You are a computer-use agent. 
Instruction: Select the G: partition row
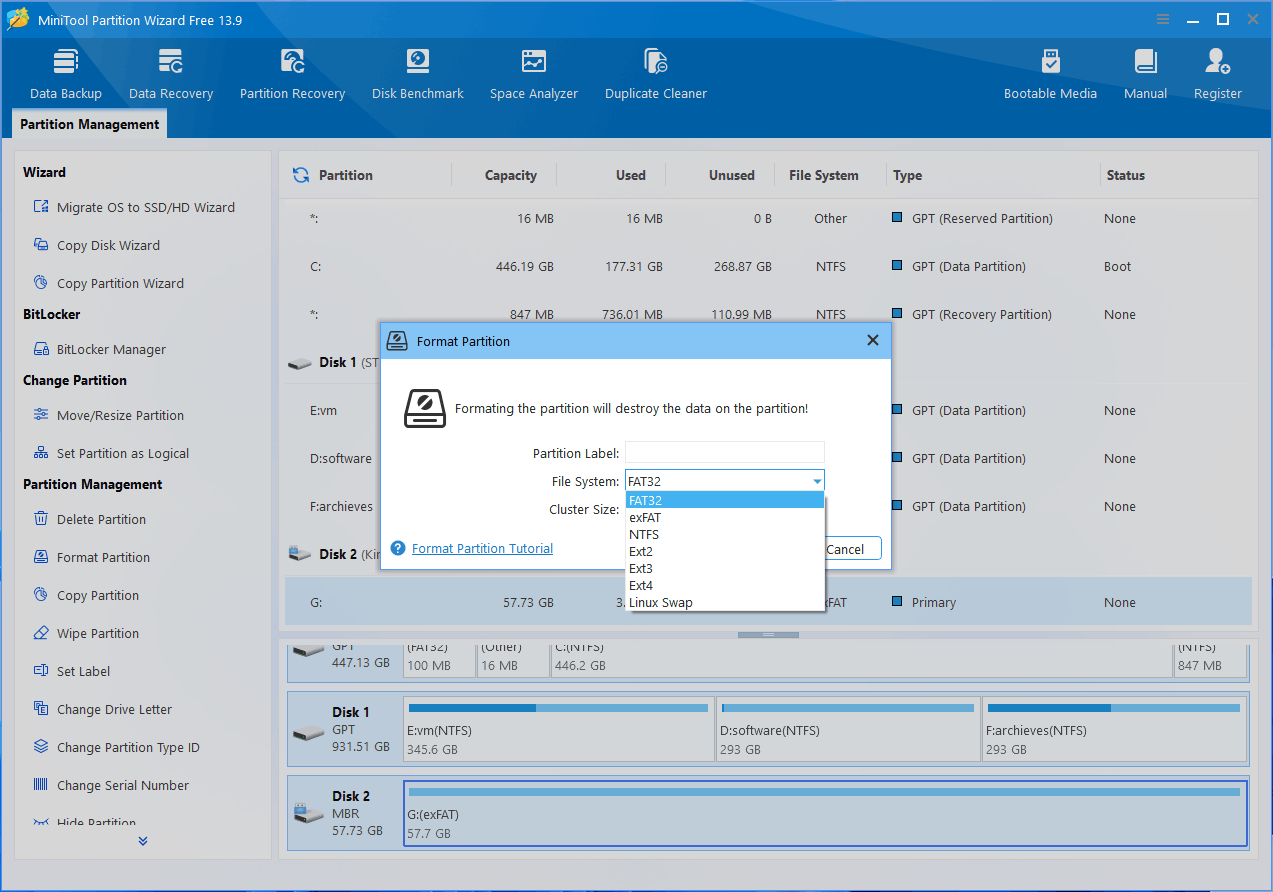[768, 602]
